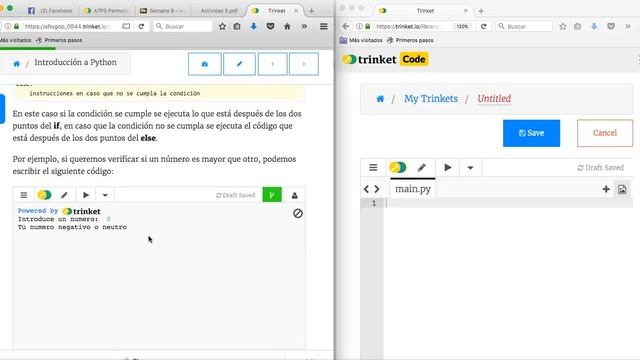Click home icon in My Trinkets breadcrumb
The height and width of the screenshot is (360, 640).
coord(380,99)
